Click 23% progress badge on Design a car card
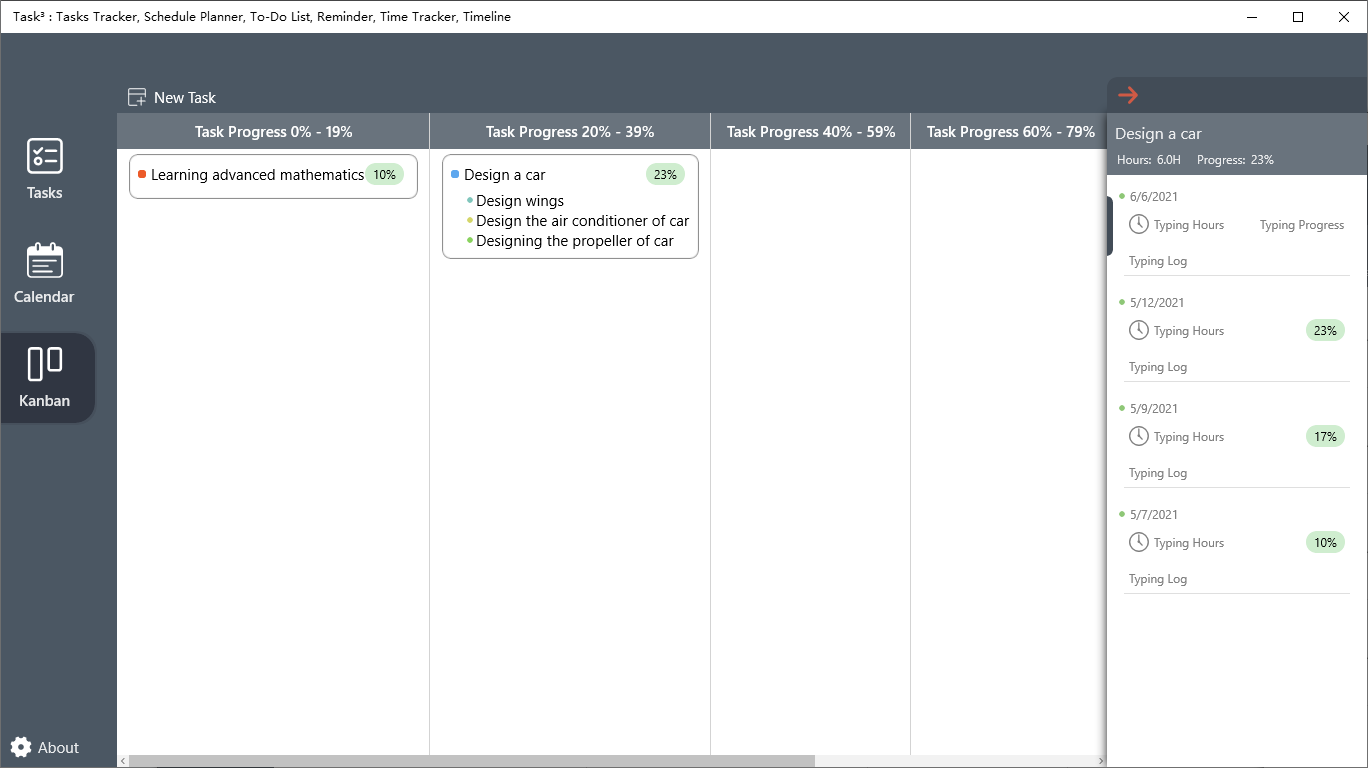Viewport: 1368px width, 768px height. (665, 175)
